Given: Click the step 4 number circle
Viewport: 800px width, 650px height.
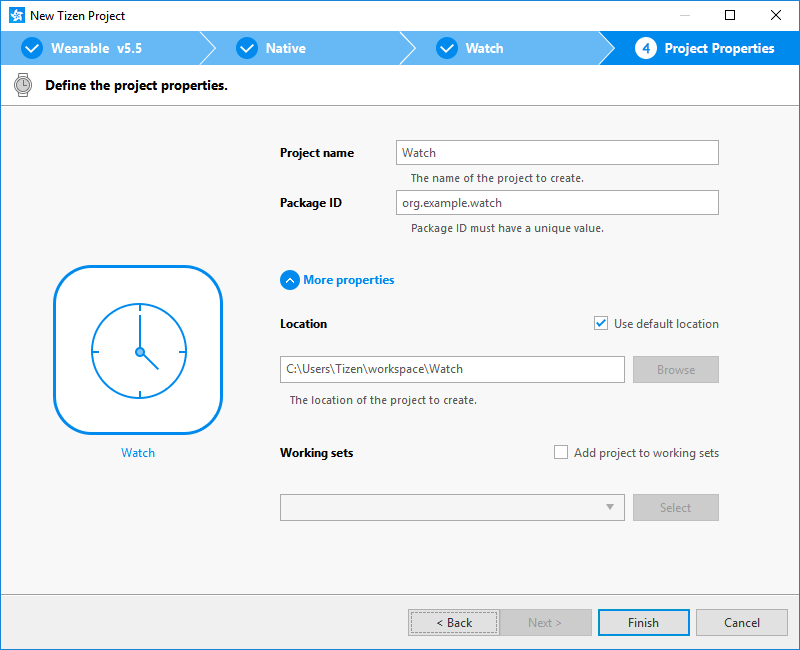Looking at the screenshot, I should coord(646,48).
